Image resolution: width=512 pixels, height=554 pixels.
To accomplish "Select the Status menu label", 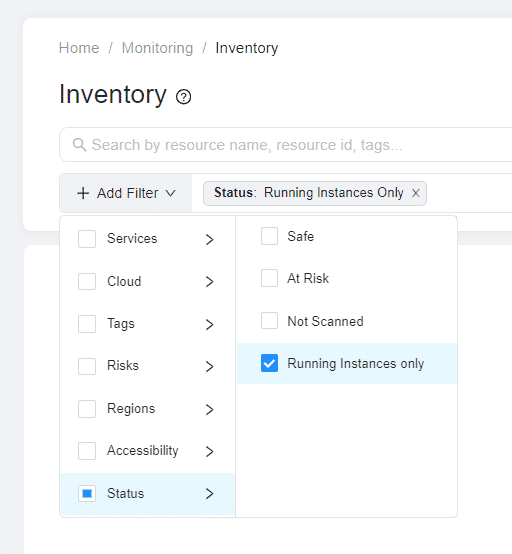I will 126,493.
